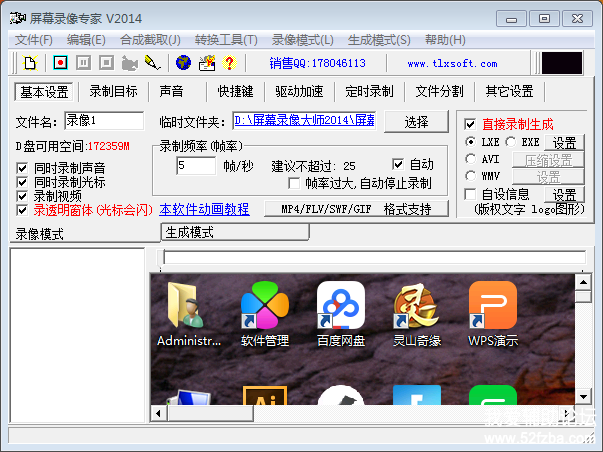Switch to the 快捷键 tab
The width and height of the screenshot is (603, 452).
point(235,92)
